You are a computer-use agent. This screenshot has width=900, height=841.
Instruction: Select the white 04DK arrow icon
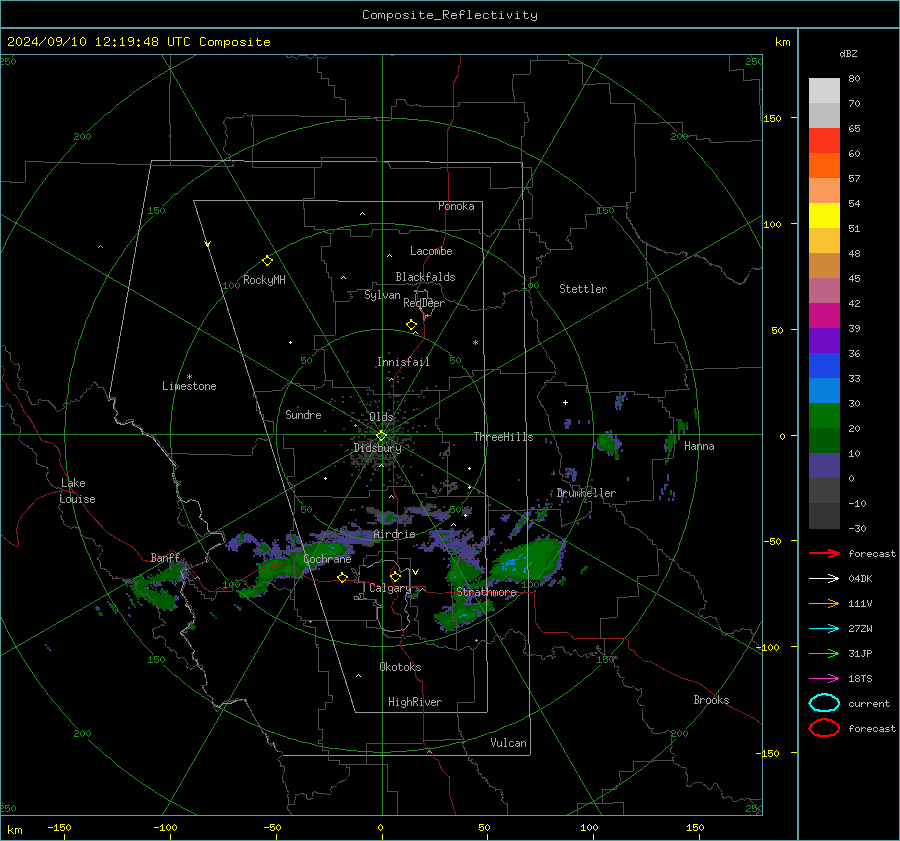824,578
